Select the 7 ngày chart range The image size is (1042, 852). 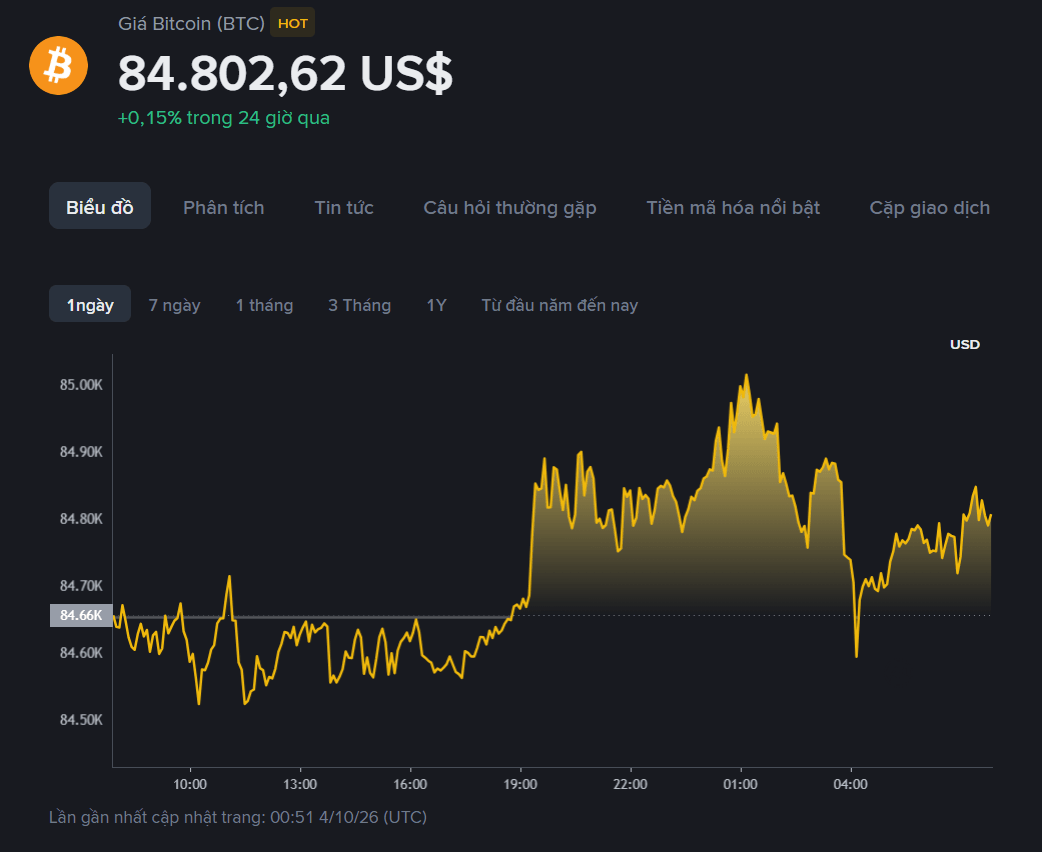(x=175, y=305)
